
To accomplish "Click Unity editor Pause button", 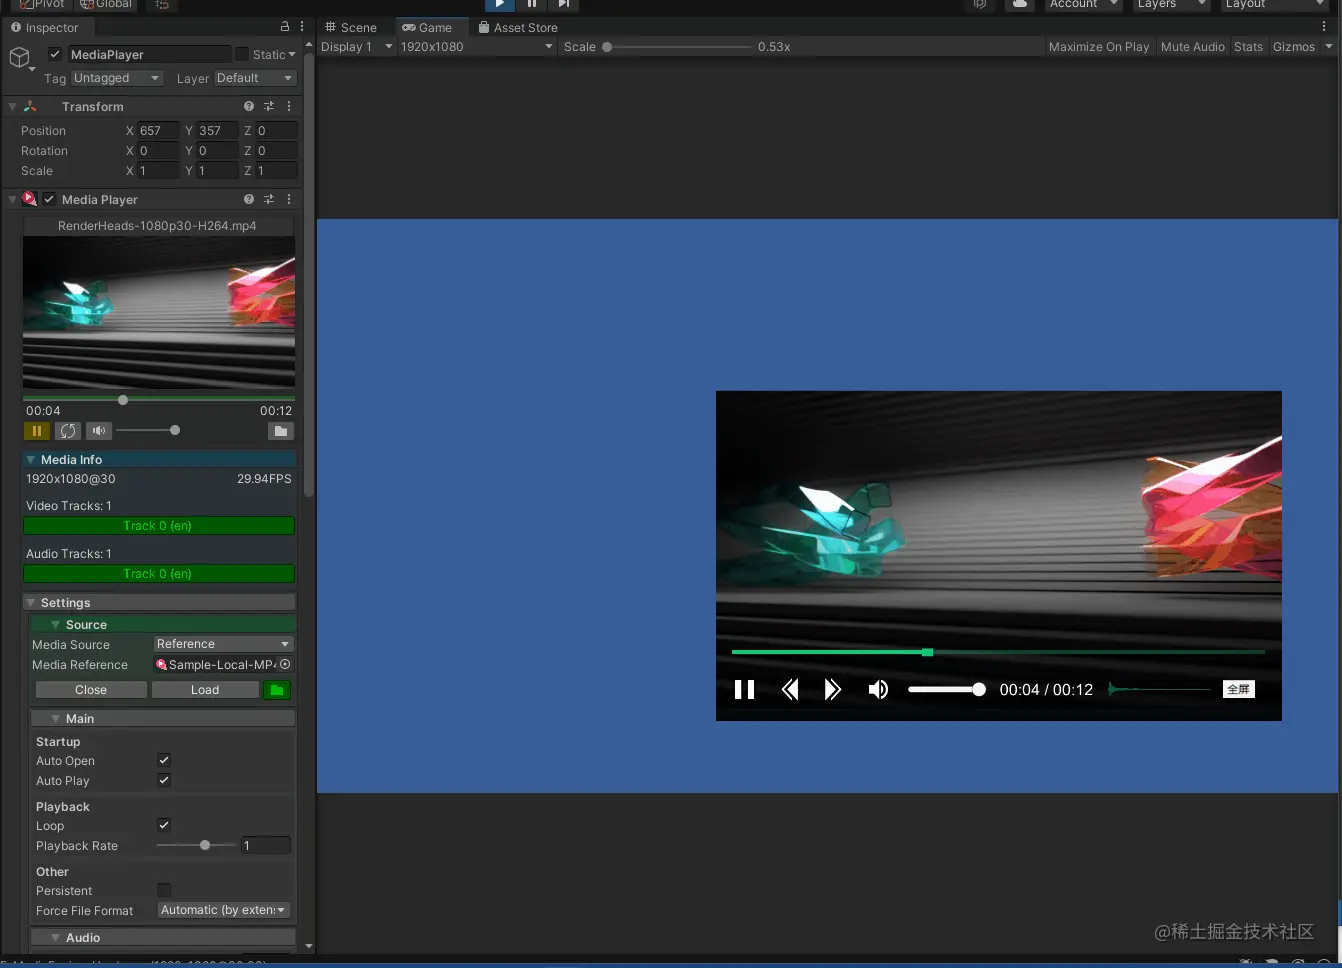I will 532,4.
